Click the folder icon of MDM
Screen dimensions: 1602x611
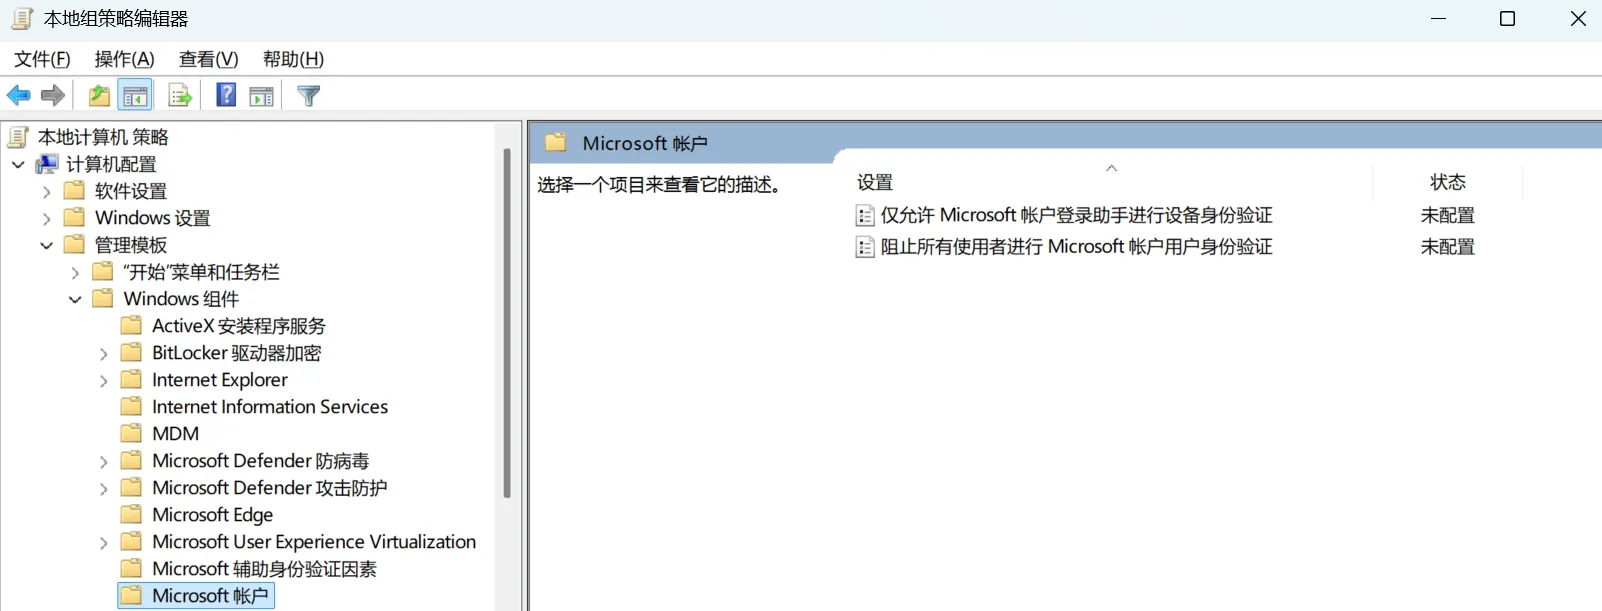(131, 433)
